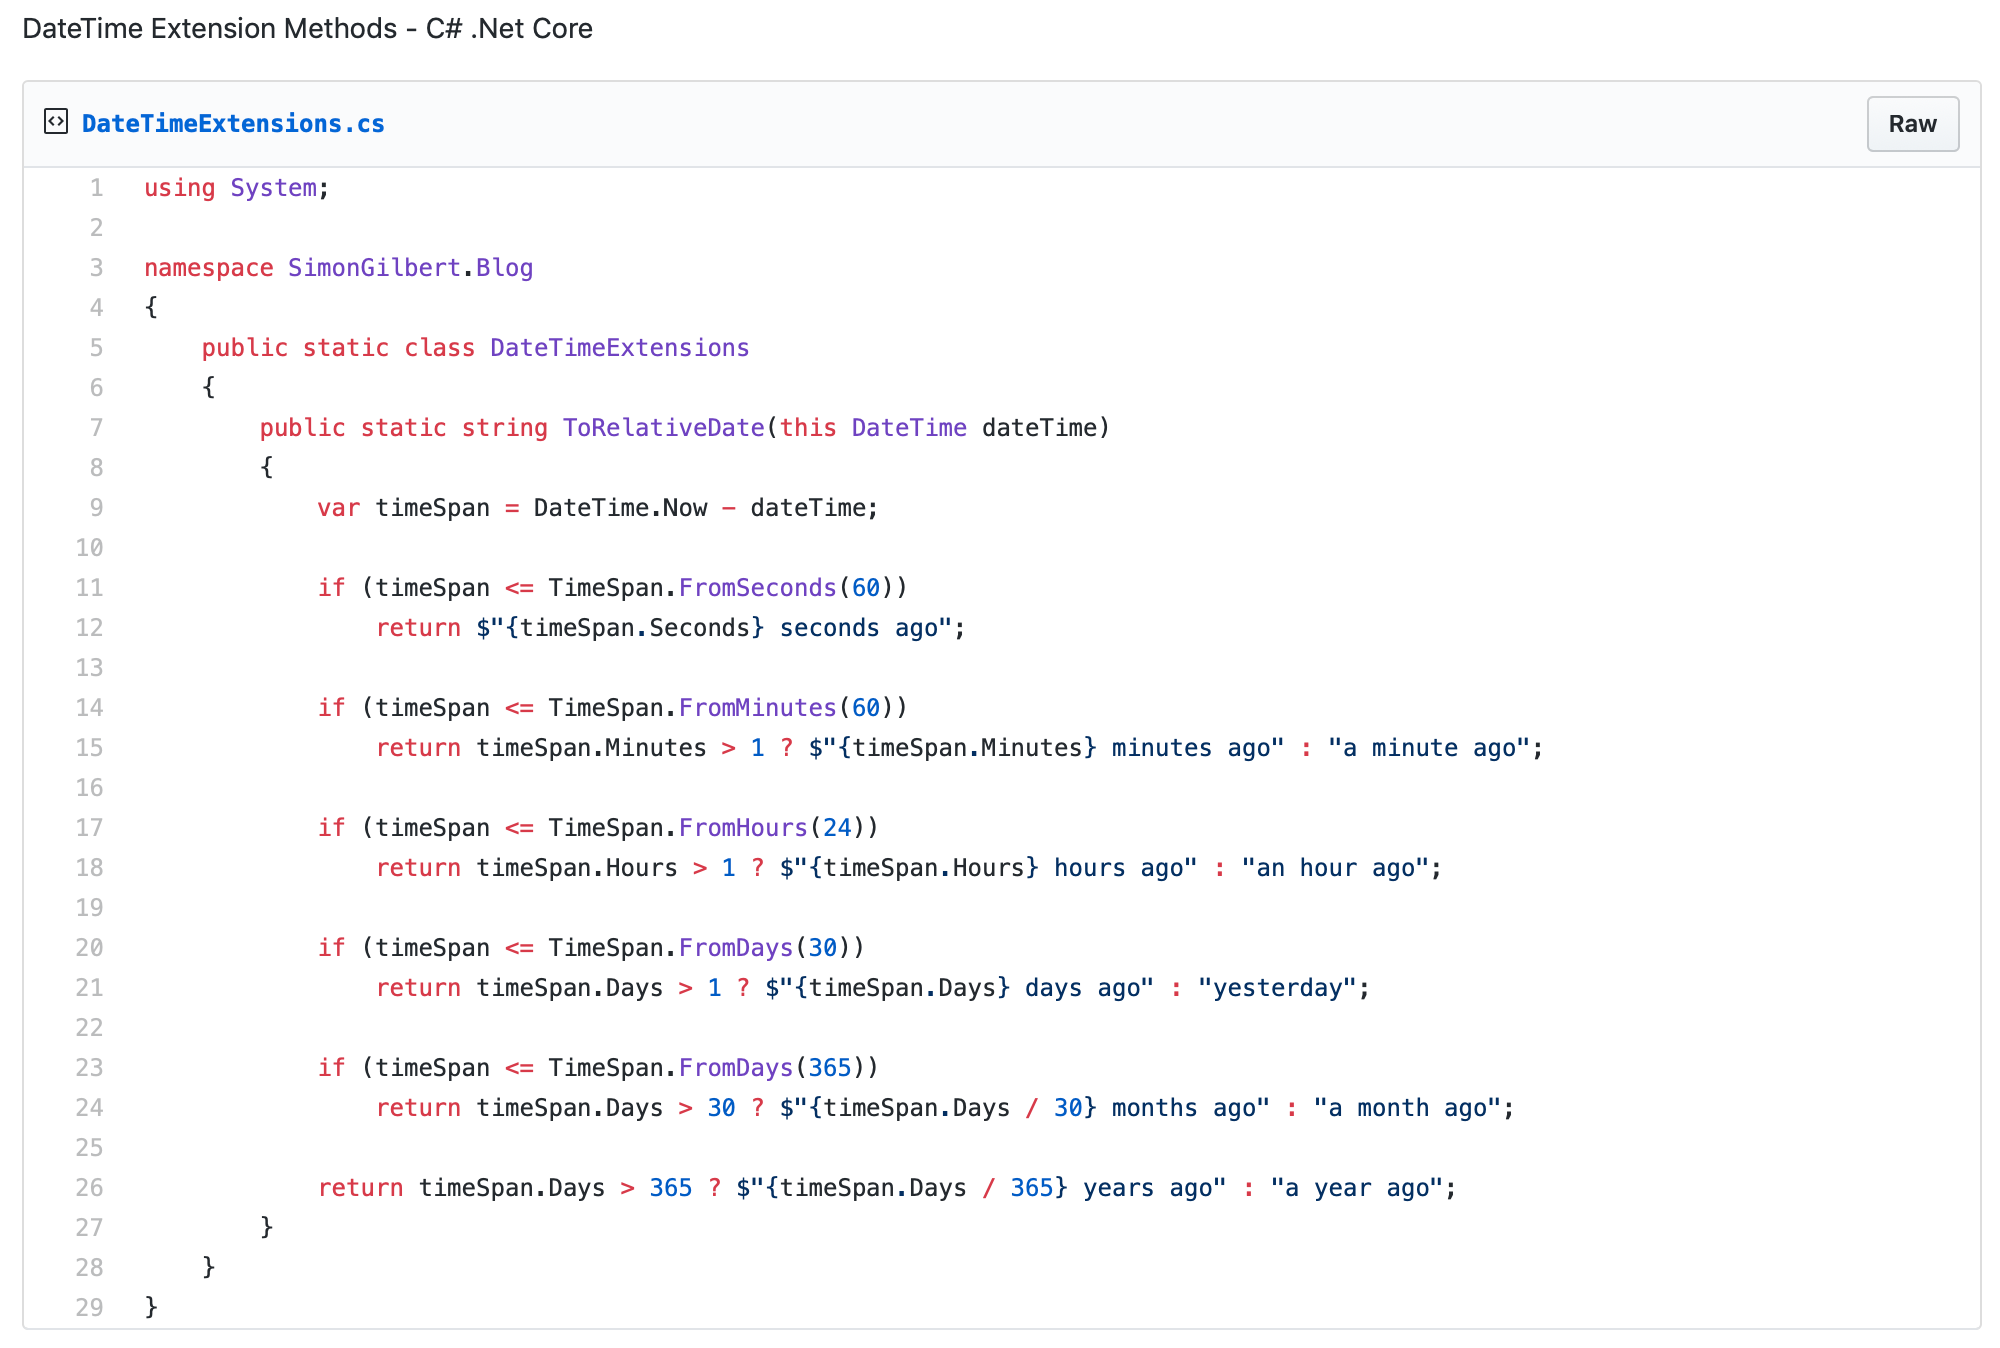2000x1348 pixels.
Task: Select line number 9
Action: [x=96, y=508]
